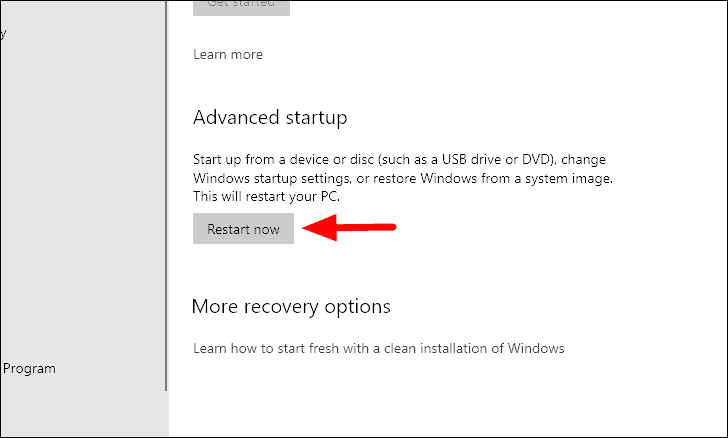Select the cut-off sidebar item ending in y
This screenshot has width=728, height=438.
[3, 33]
